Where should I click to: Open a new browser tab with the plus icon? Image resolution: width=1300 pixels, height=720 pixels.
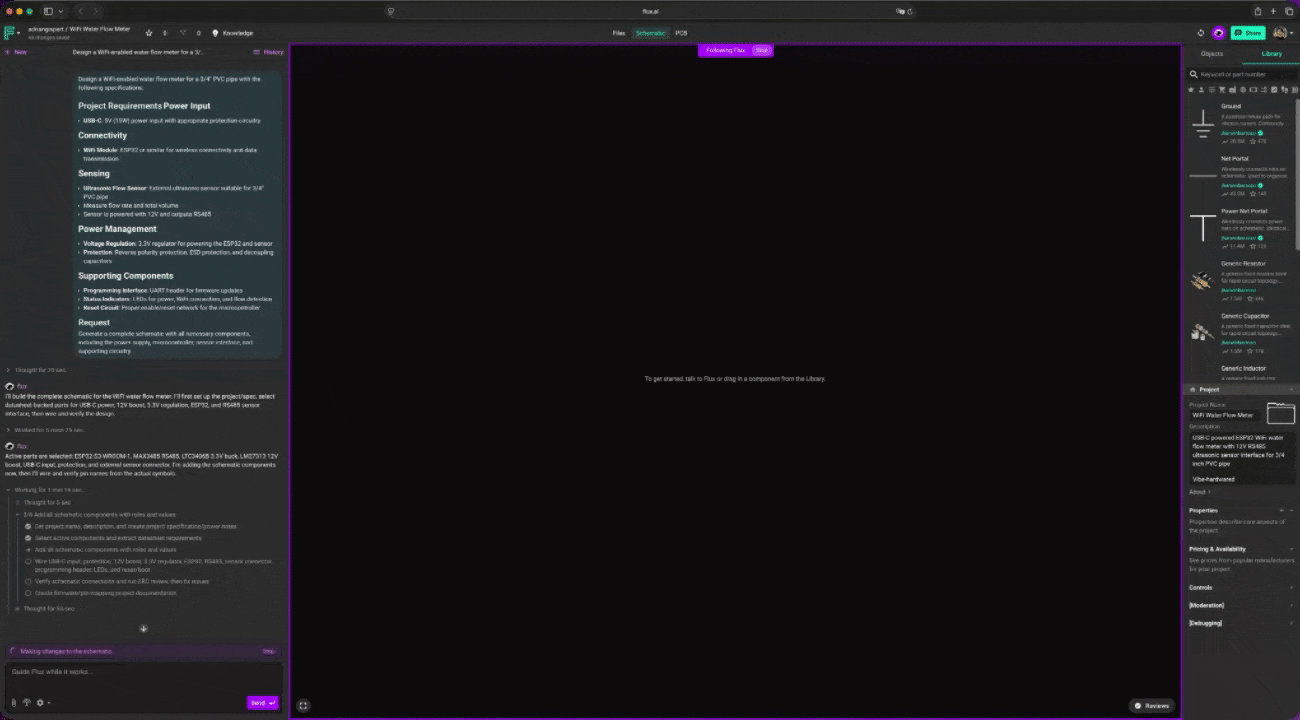(1274, 11)
